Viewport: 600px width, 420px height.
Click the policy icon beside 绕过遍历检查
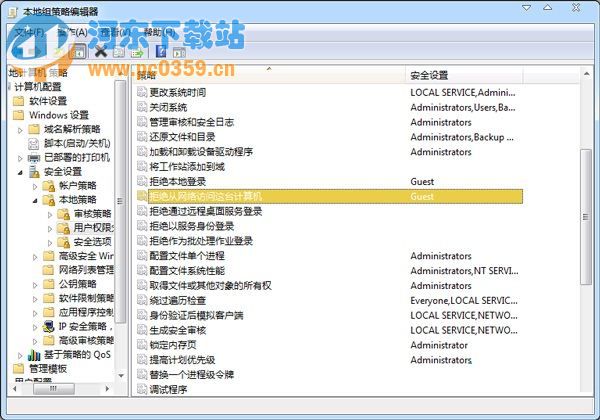142,300
